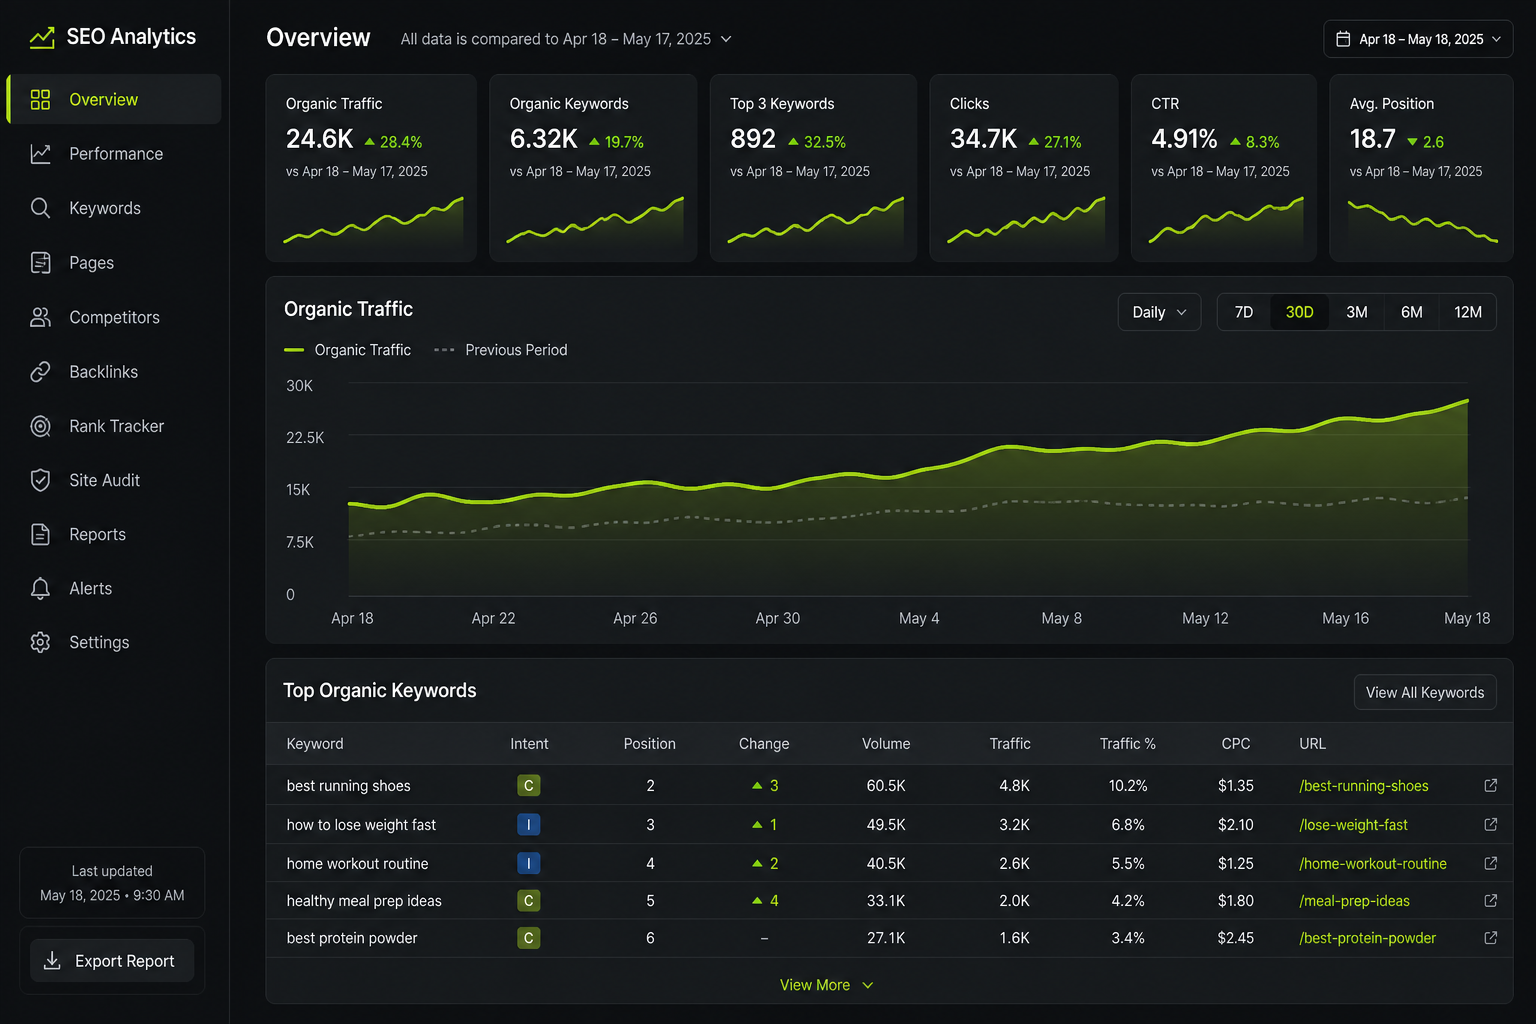The height and width of the screenshot is (1024, 1536).
Task: Open the /lose-weight-fast URL link
Action: tap(1353, 825)
